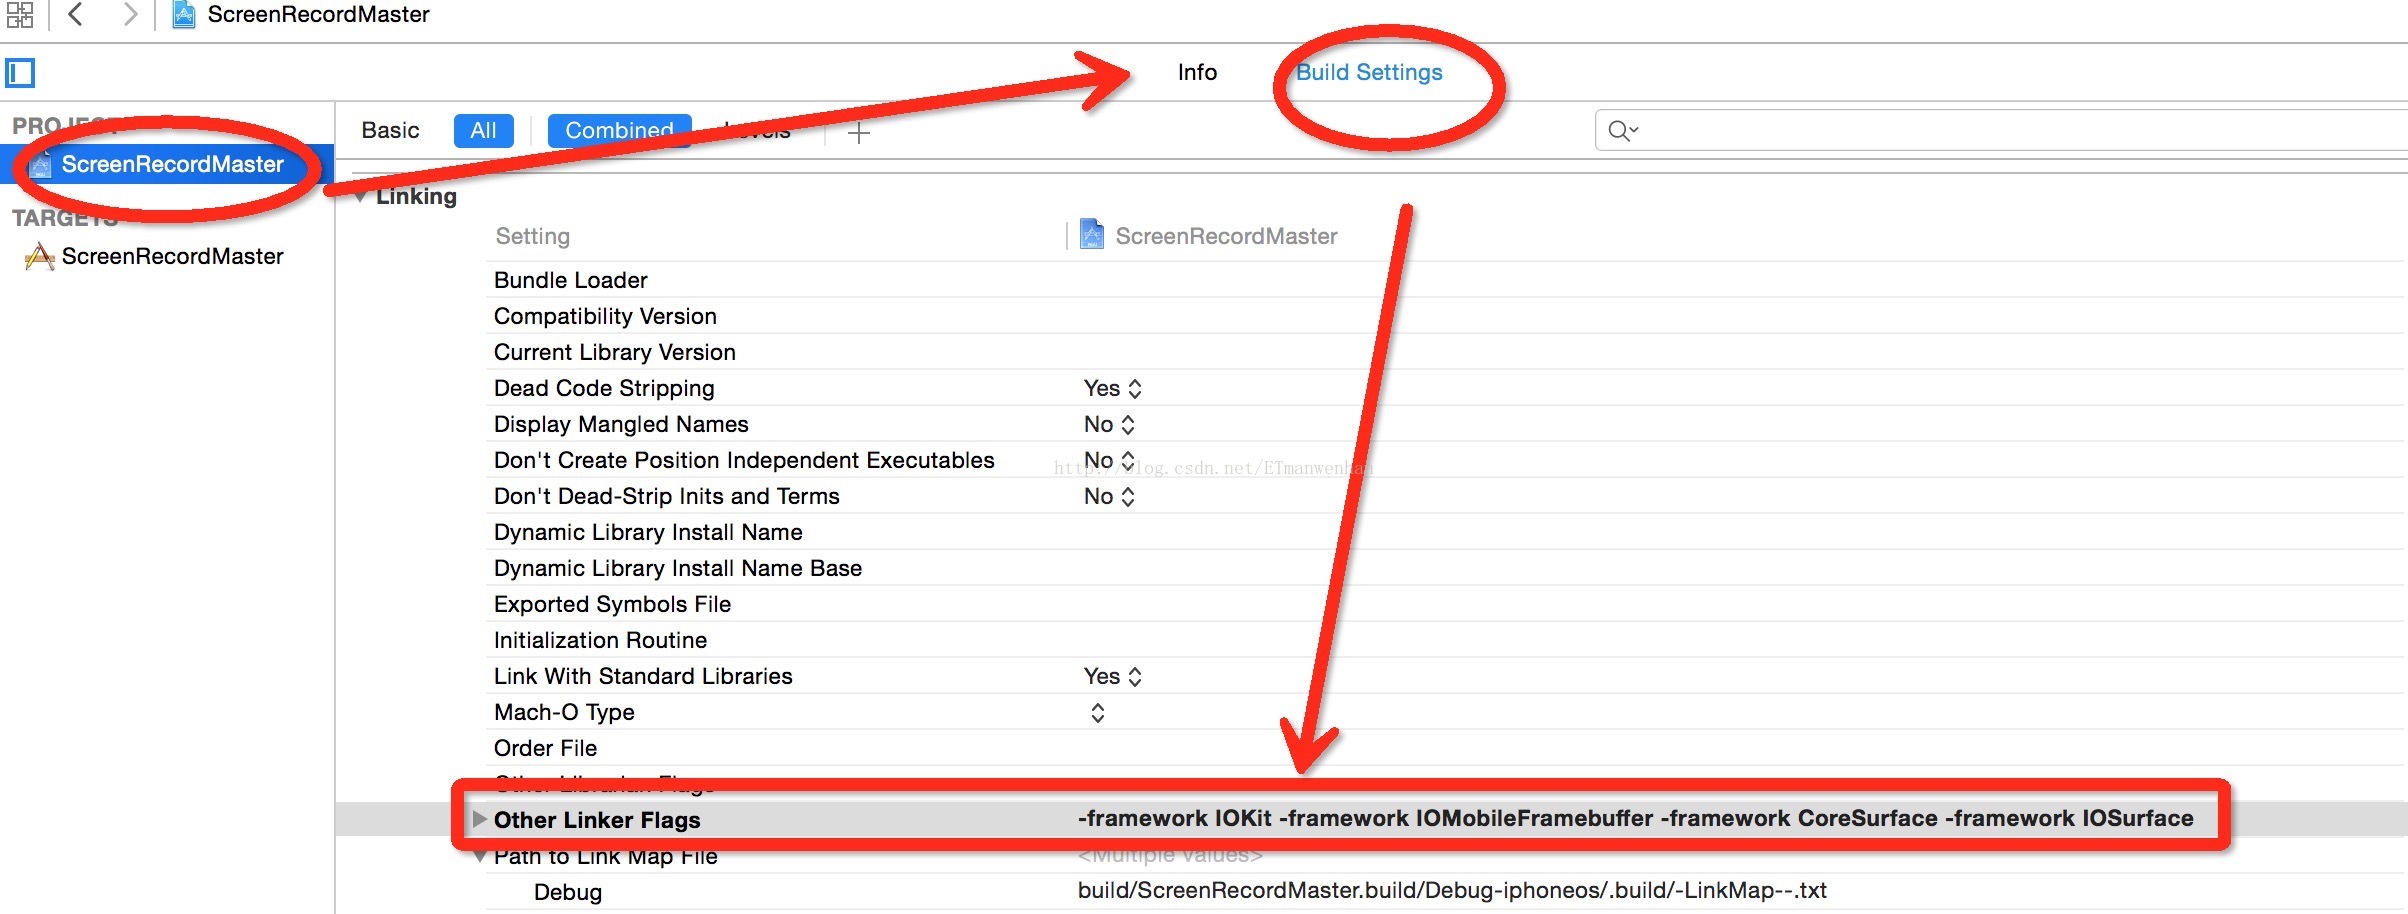The image size is (2408, 914).
Task: Open Don't Create Position Independent Executables popup
Action: coord(1109,460)
